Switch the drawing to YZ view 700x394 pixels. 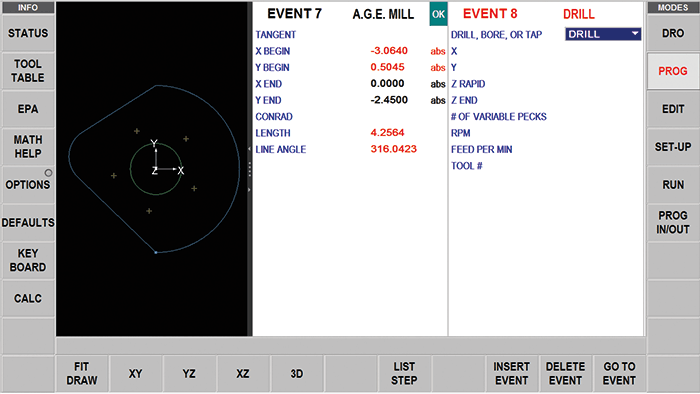point(189,374)
